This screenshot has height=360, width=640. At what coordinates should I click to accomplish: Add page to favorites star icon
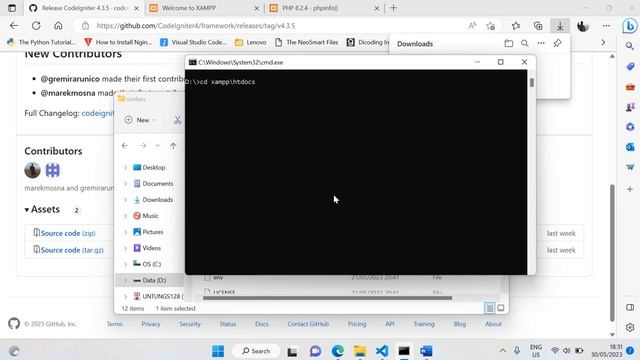[491, 26]
